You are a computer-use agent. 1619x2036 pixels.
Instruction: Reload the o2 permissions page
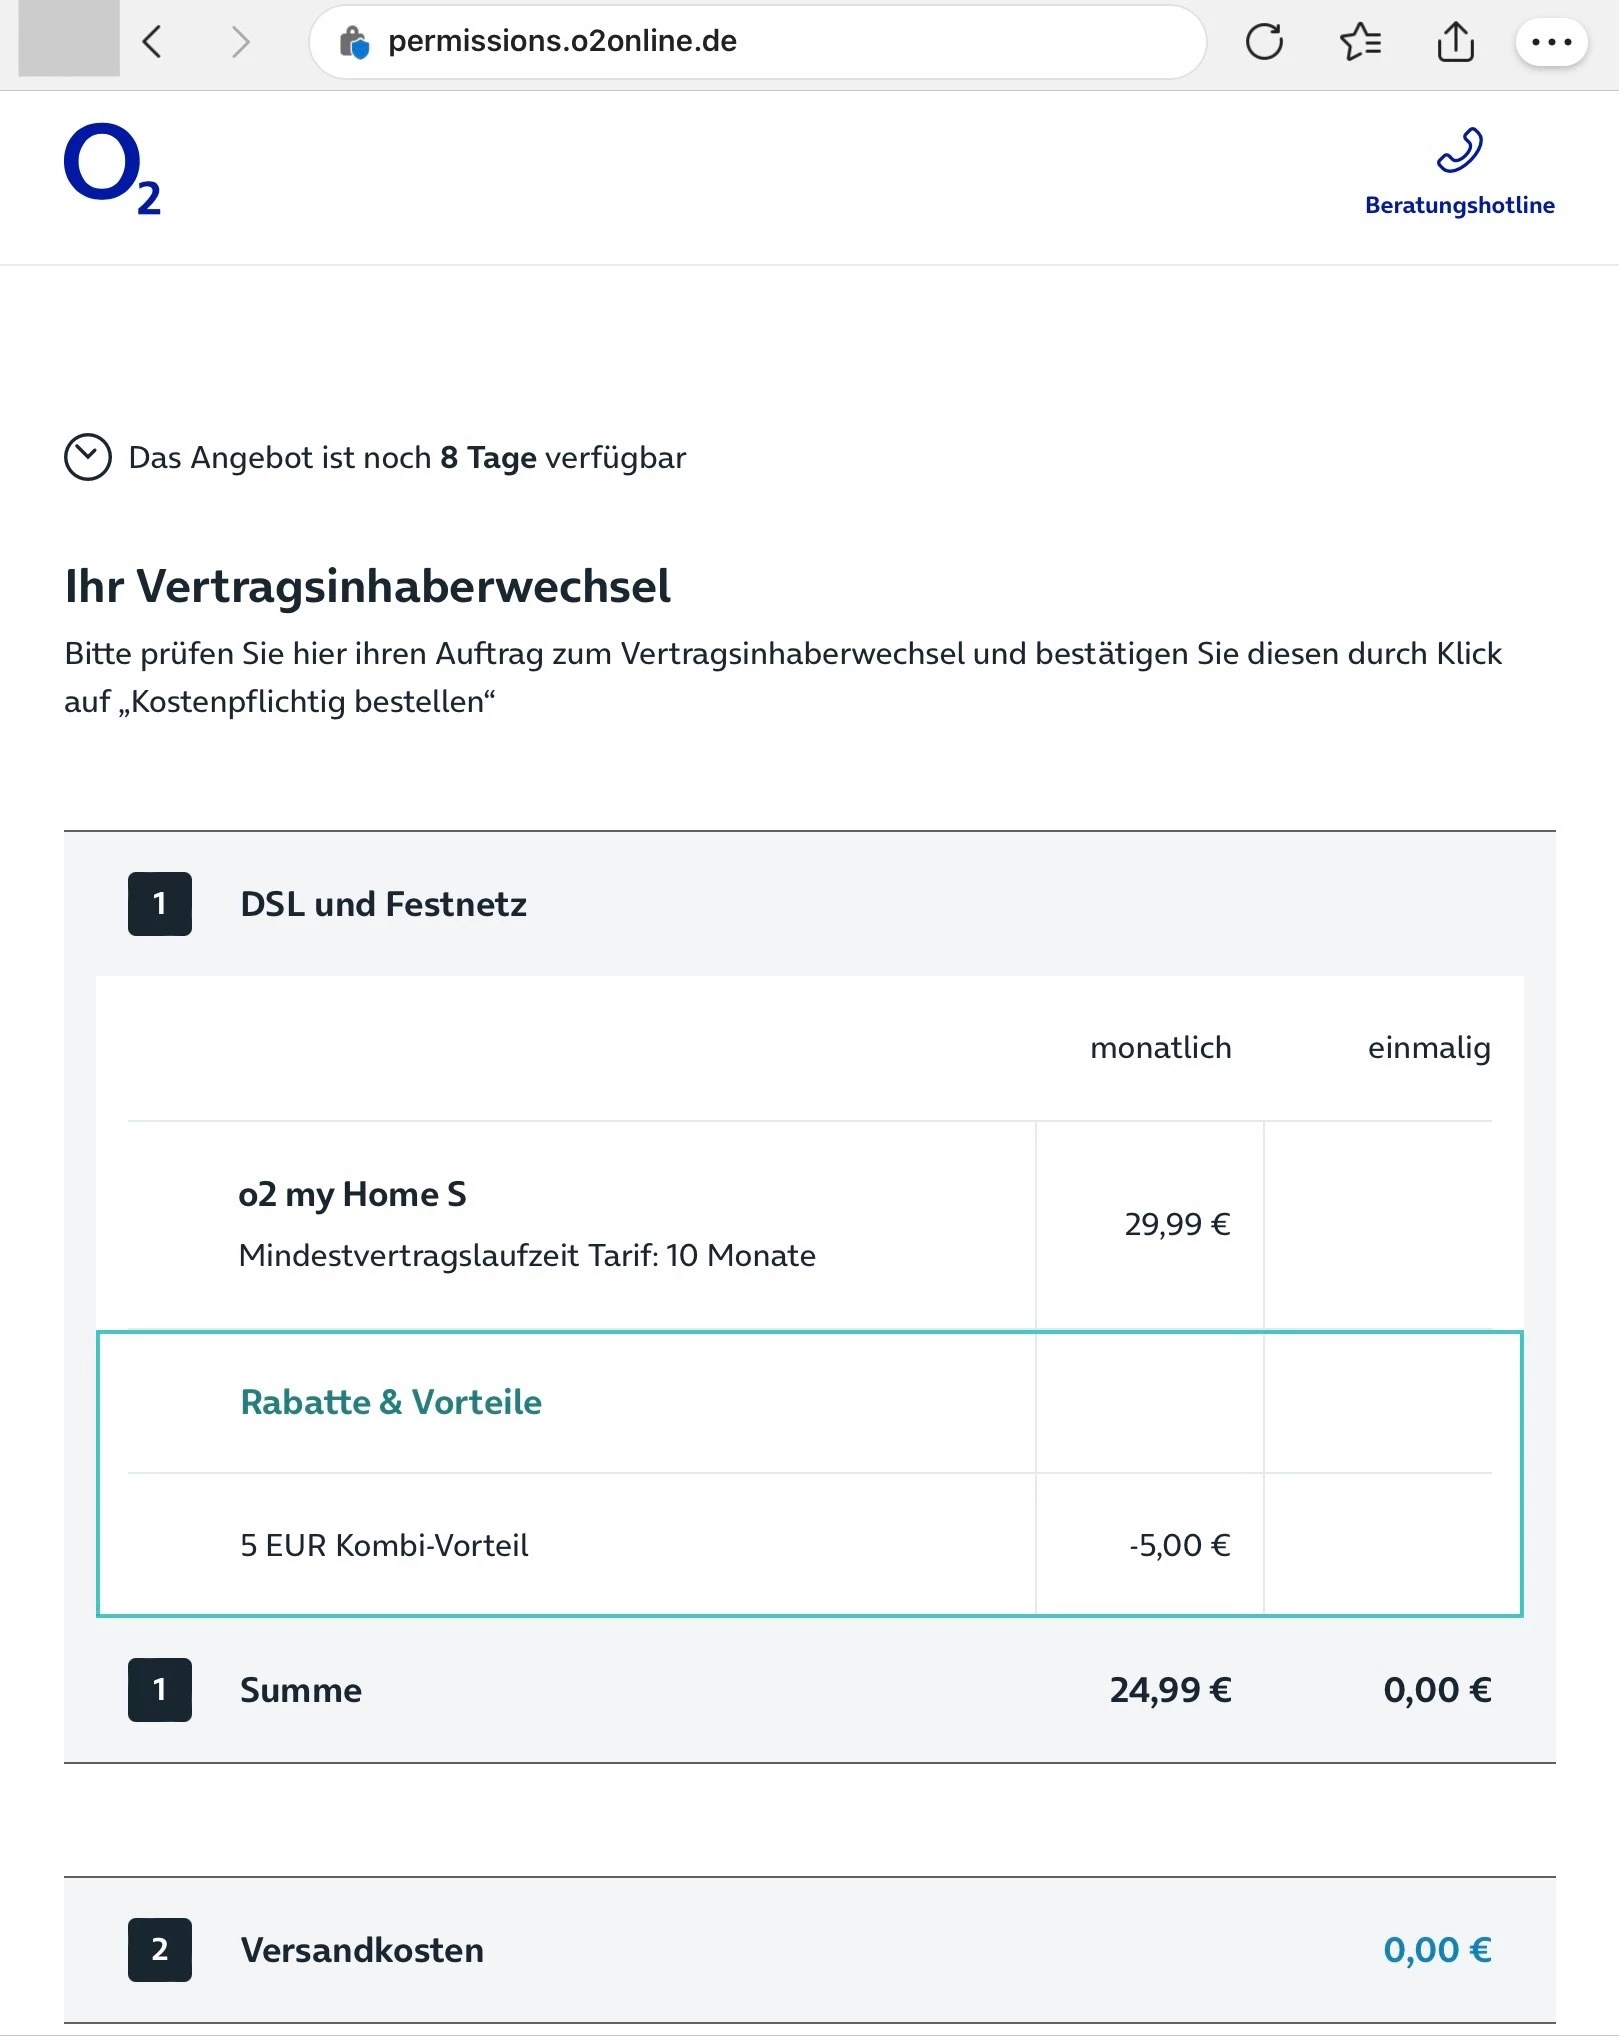point(1264,42)
